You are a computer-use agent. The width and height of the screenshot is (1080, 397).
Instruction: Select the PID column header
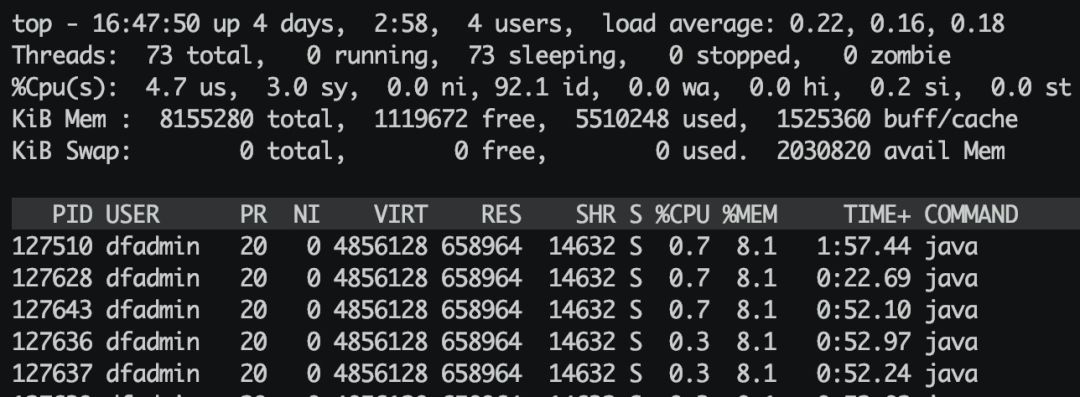(72, 215)
